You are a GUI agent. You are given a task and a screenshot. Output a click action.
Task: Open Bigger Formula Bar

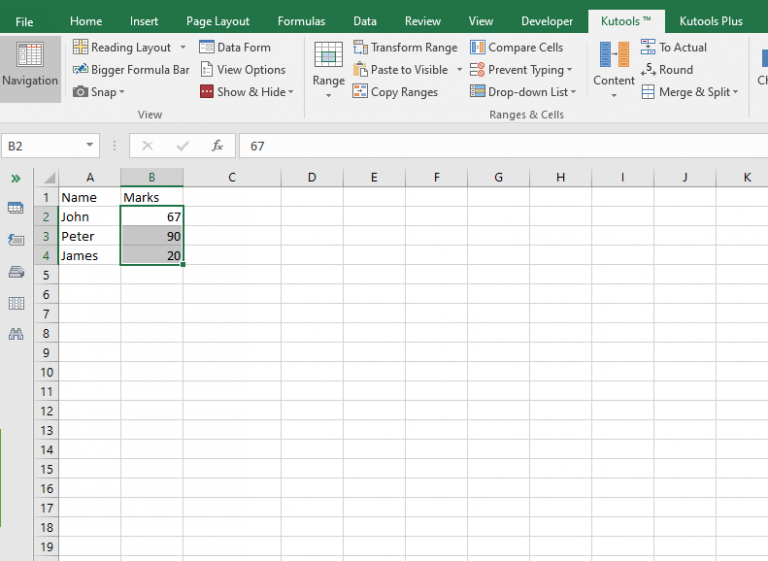click(131, 70)
